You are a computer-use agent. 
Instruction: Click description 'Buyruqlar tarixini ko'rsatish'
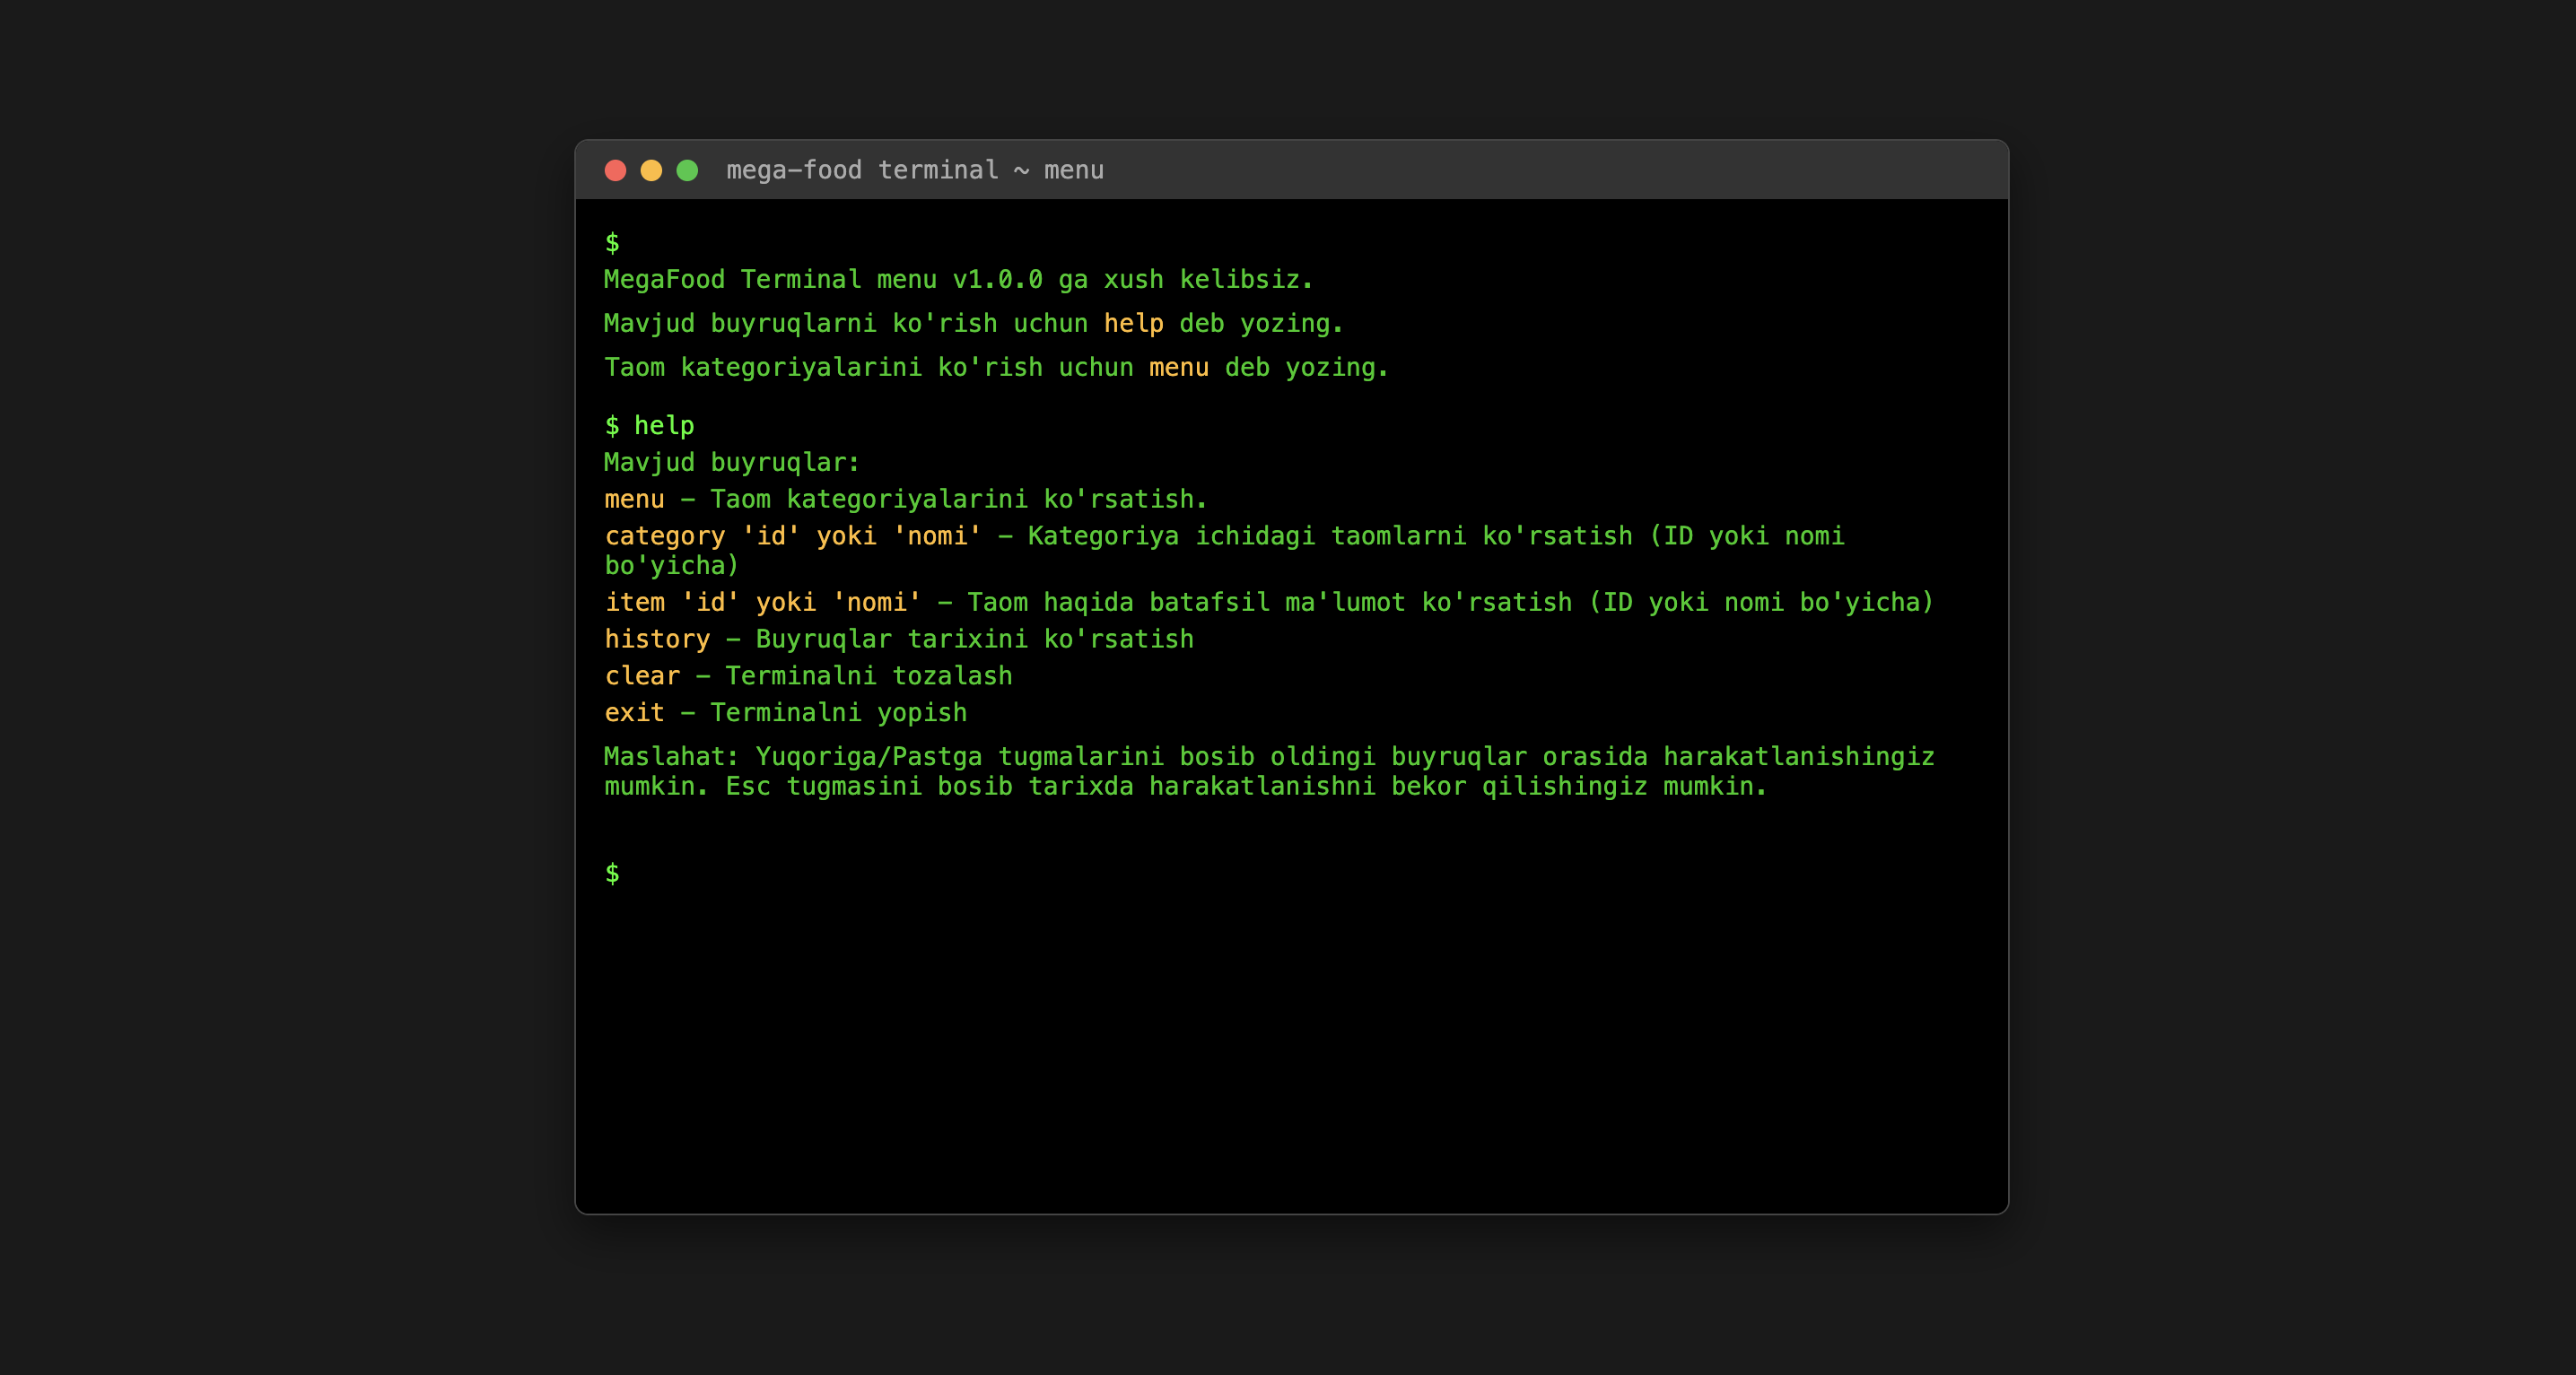[x=974, y=639]
